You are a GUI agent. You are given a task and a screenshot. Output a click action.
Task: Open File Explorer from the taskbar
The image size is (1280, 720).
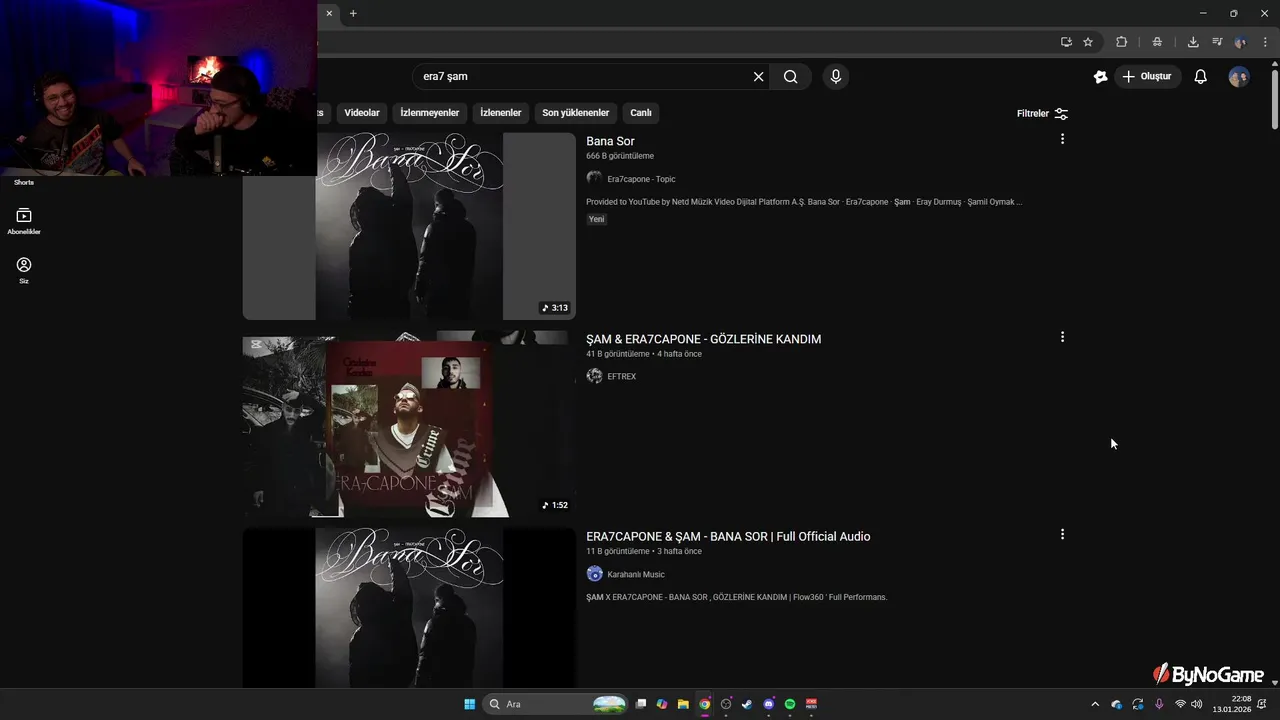(683, 704)
